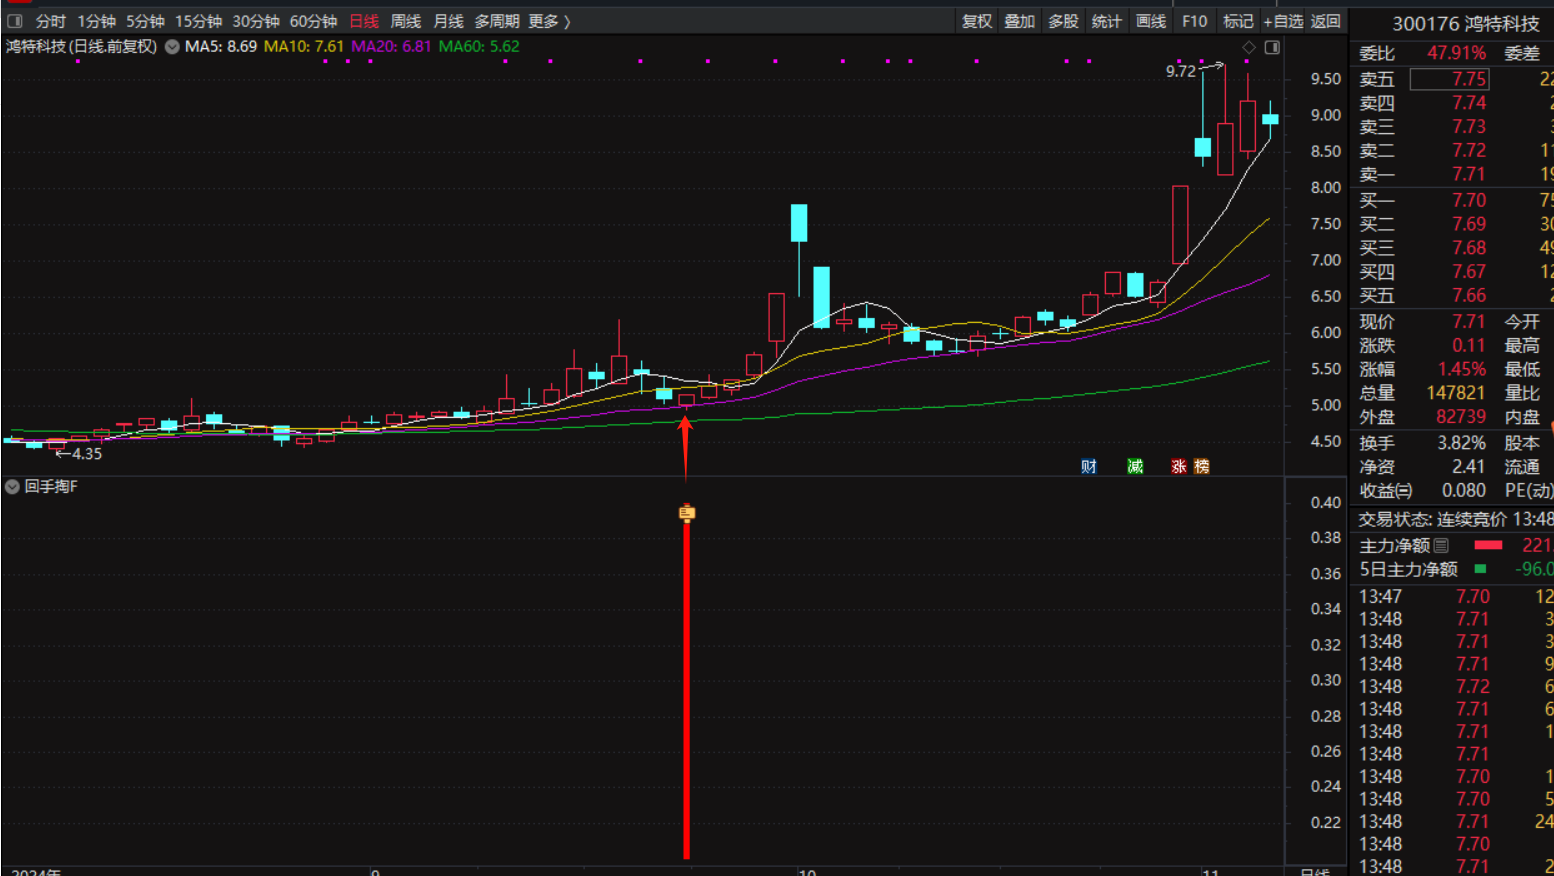The image size is (1554, 876).
Task: Click 买一 bid price 7.70
Action: [1469, 200]
